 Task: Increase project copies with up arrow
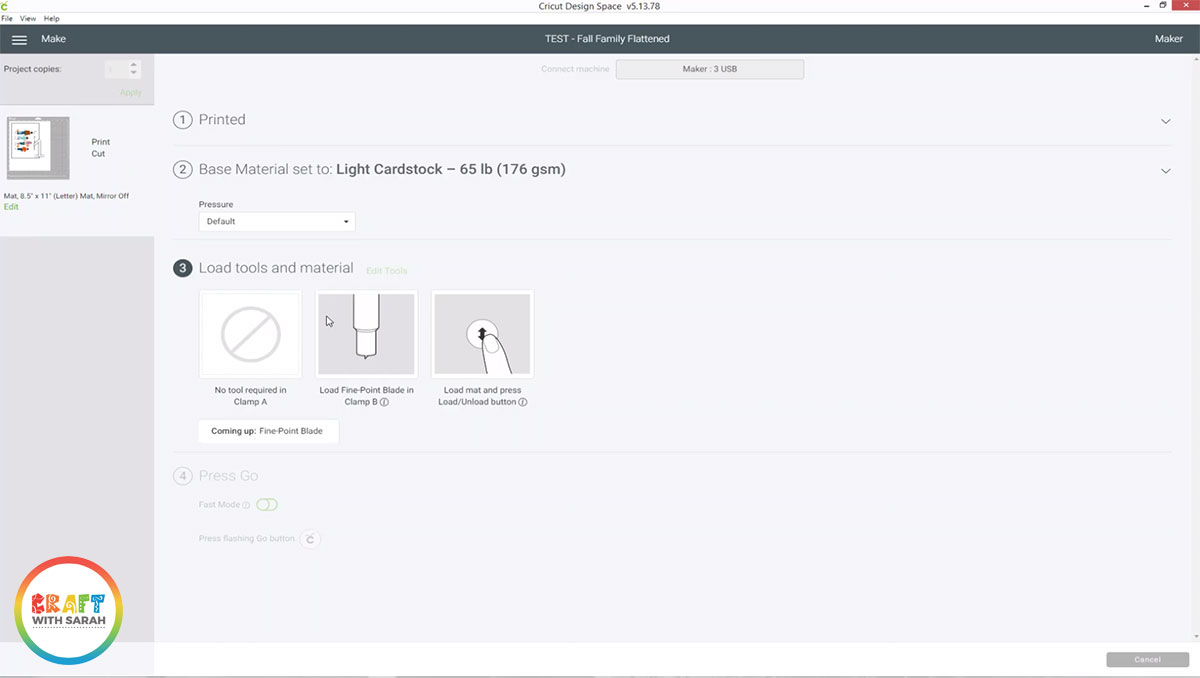pos(134,65)
